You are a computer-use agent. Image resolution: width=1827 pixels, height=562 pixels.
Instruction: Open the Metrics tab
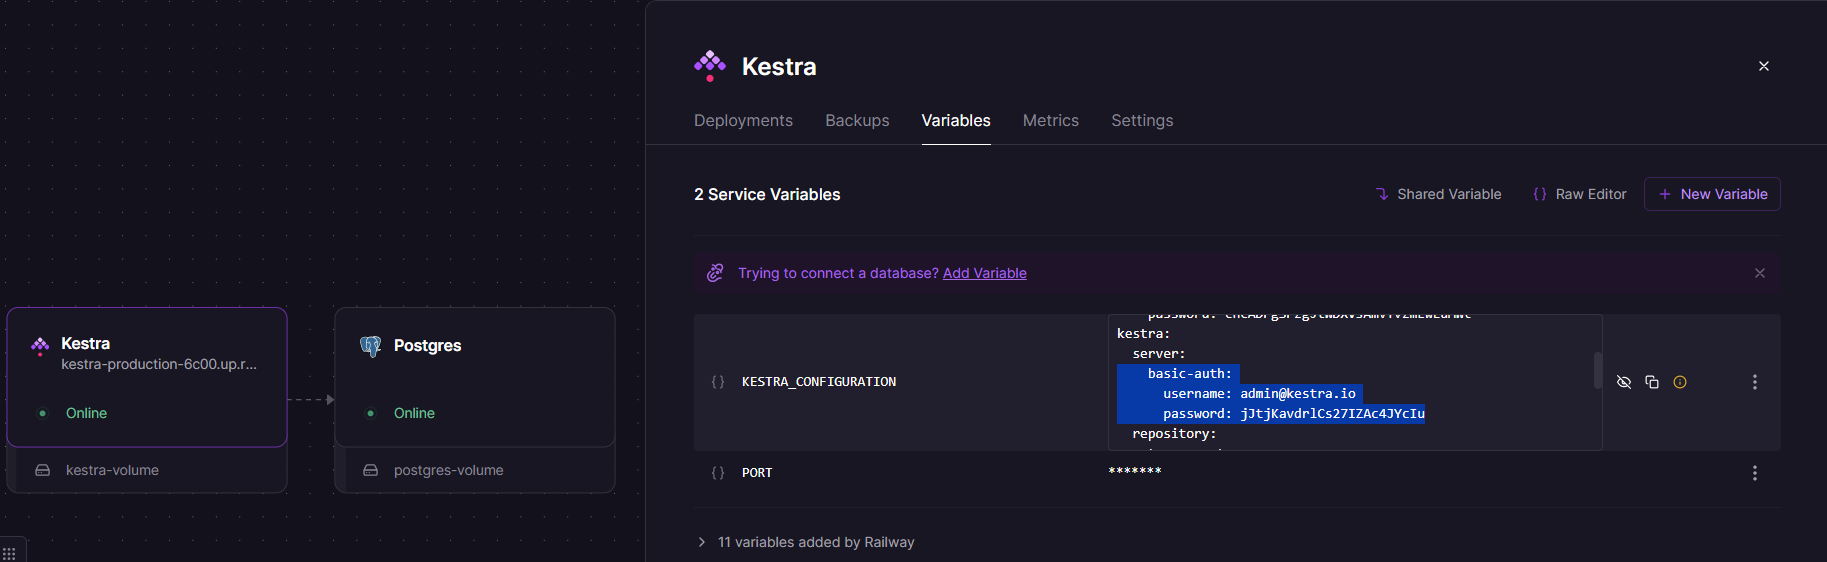pyautogui.click(x=1051, y=120)
